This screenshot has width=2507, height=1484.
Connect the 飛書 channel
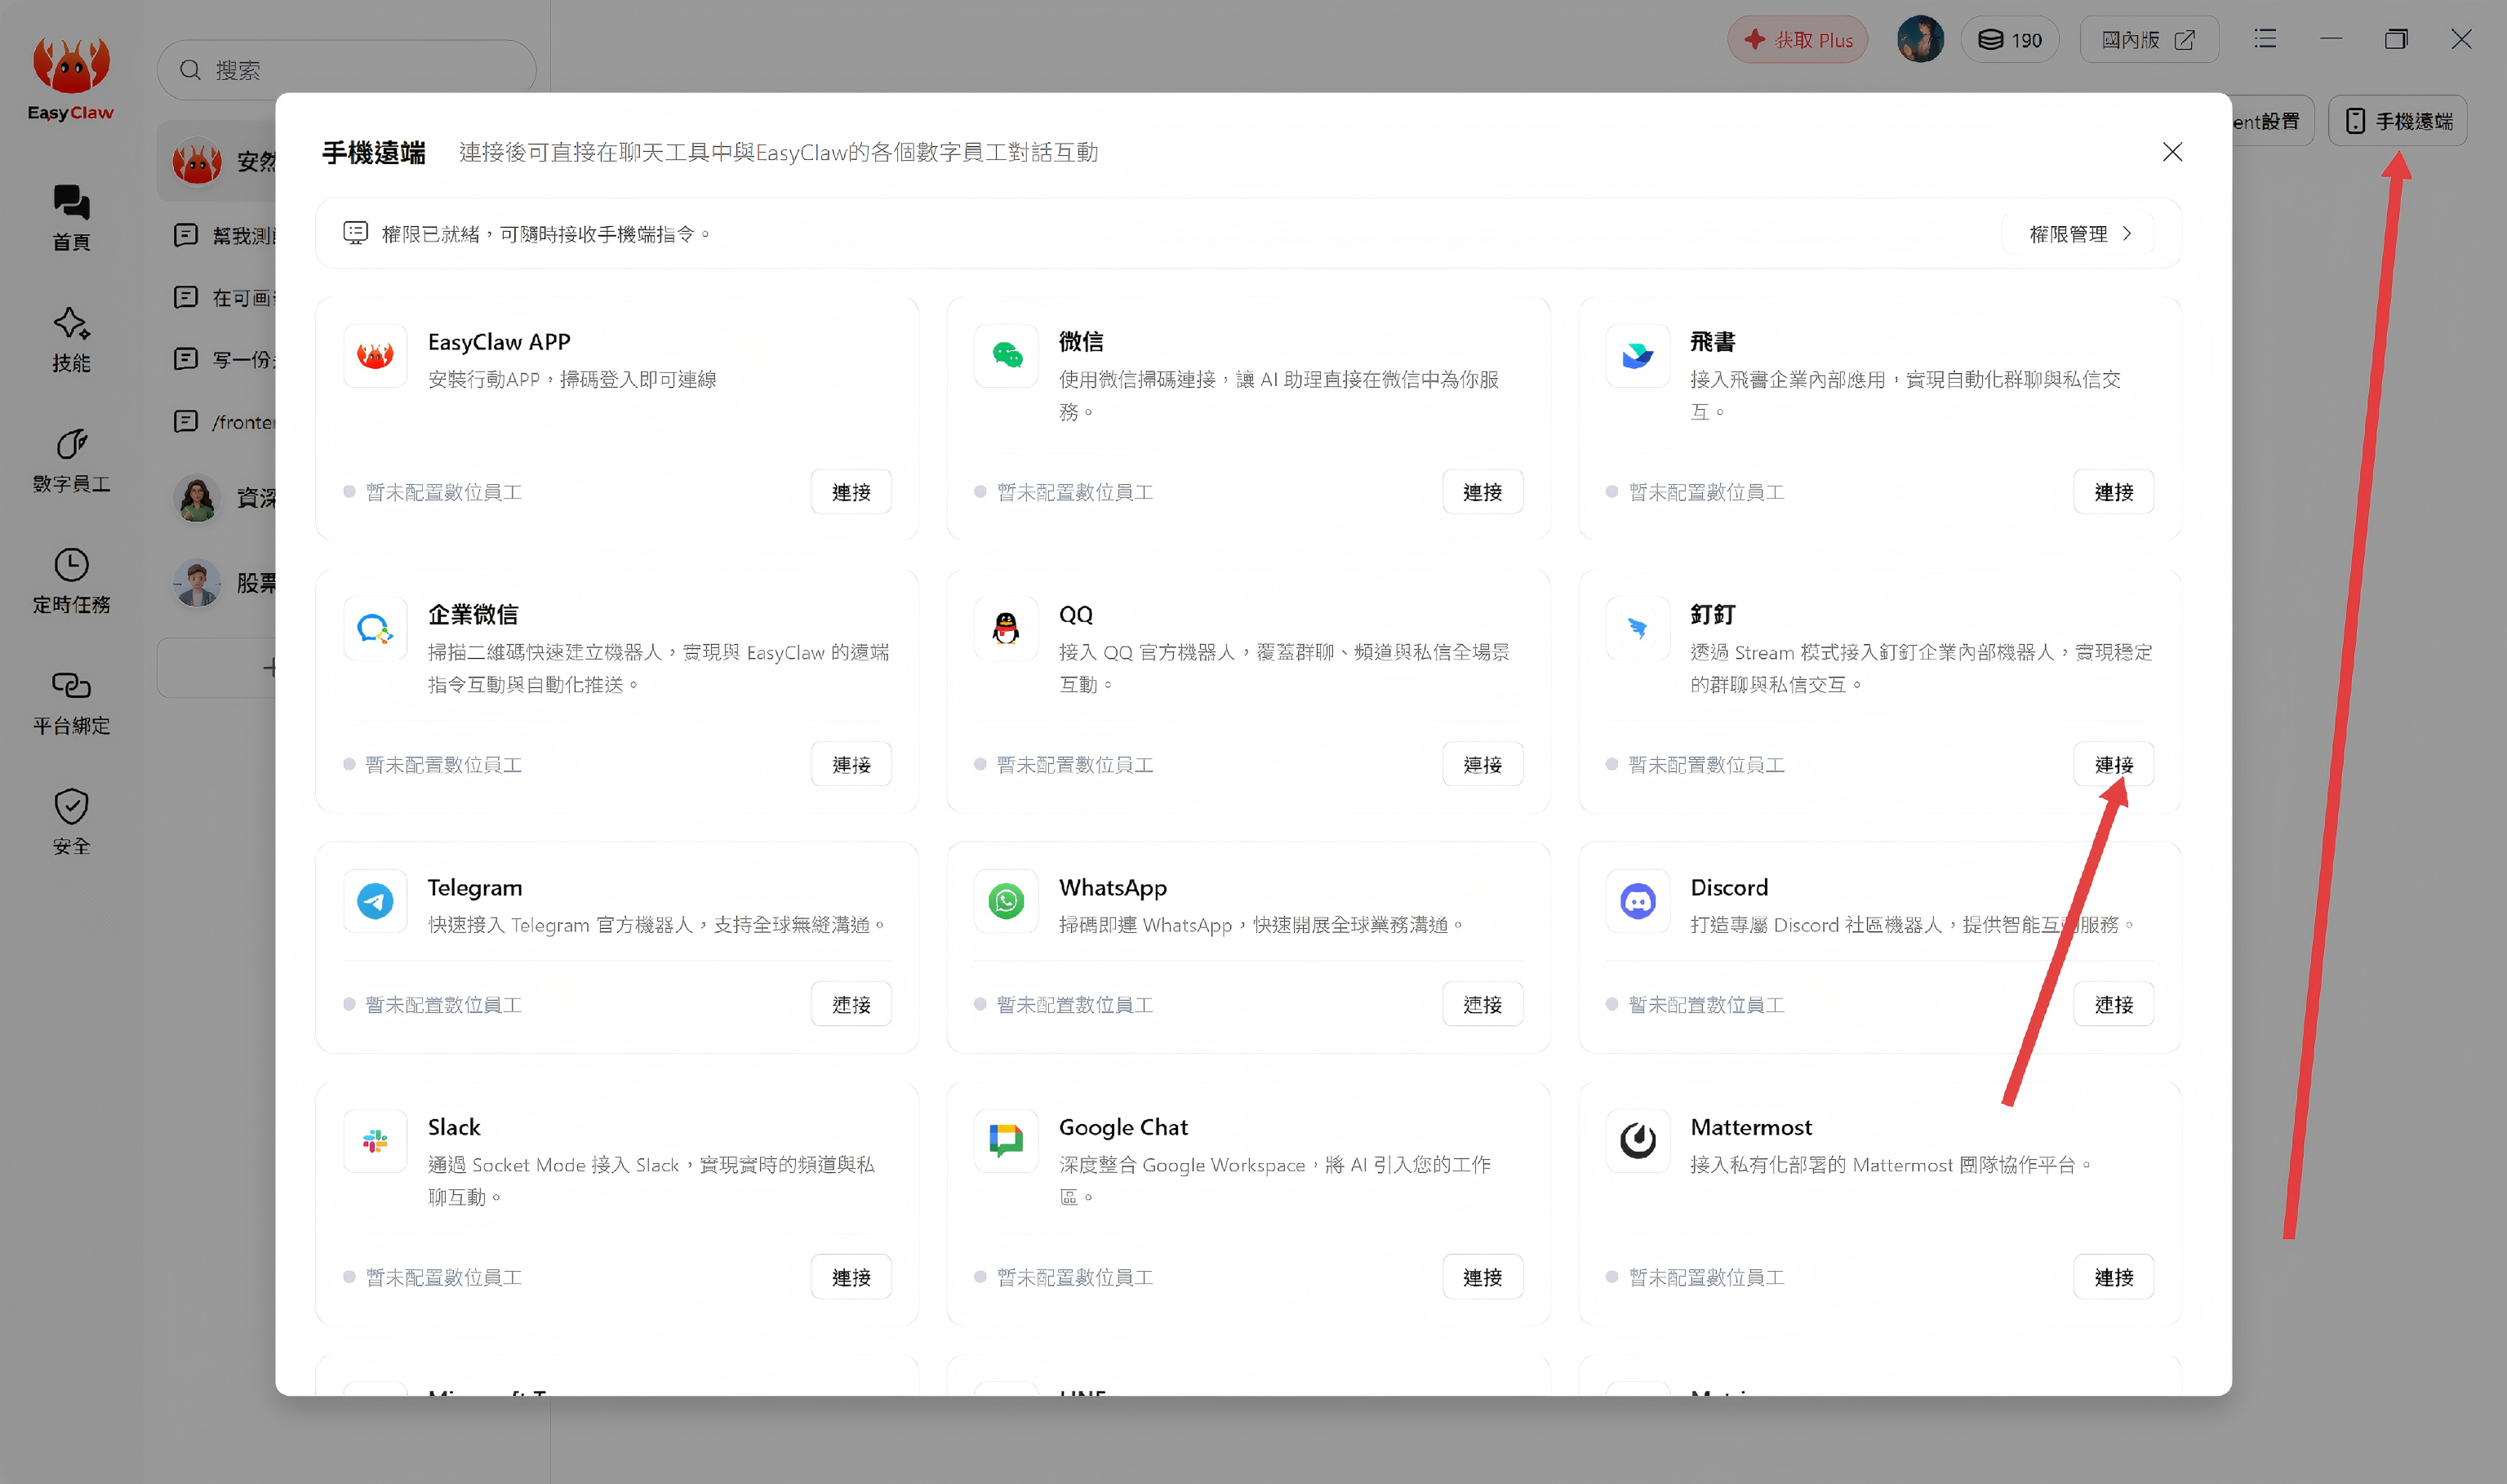2113,492
